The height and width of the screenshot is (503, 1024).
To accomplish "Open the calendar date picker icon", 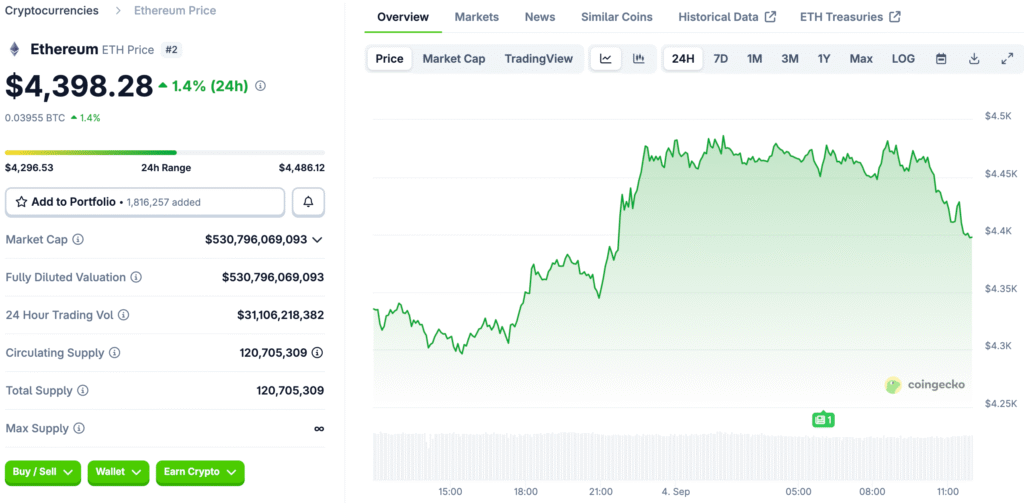I will [941, 59].
